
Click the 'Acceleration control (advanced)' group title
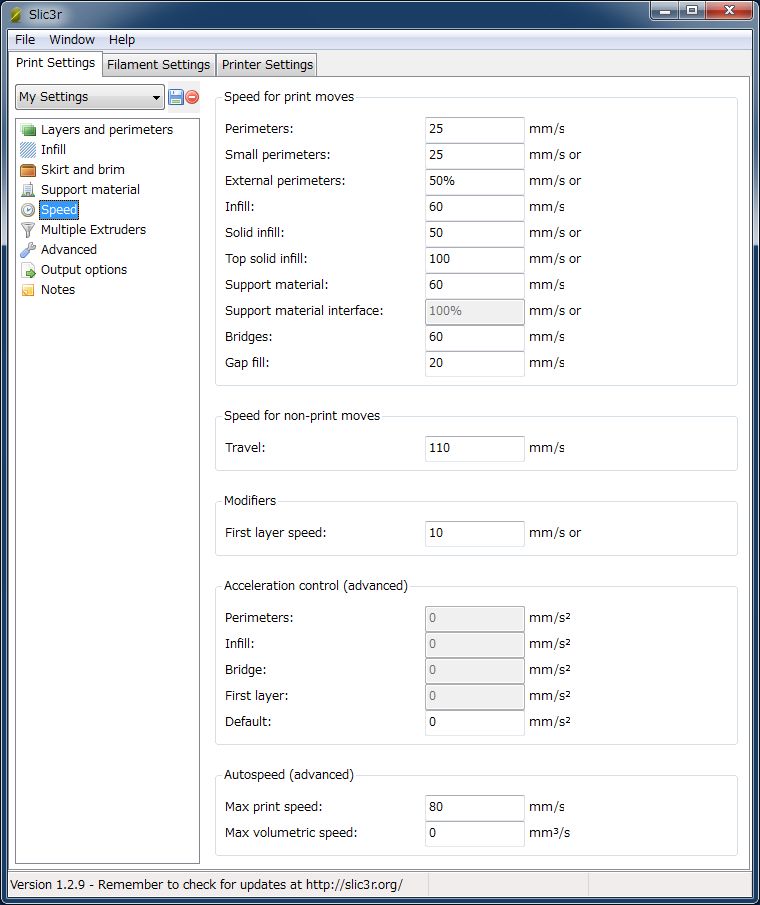pos(316,586)
